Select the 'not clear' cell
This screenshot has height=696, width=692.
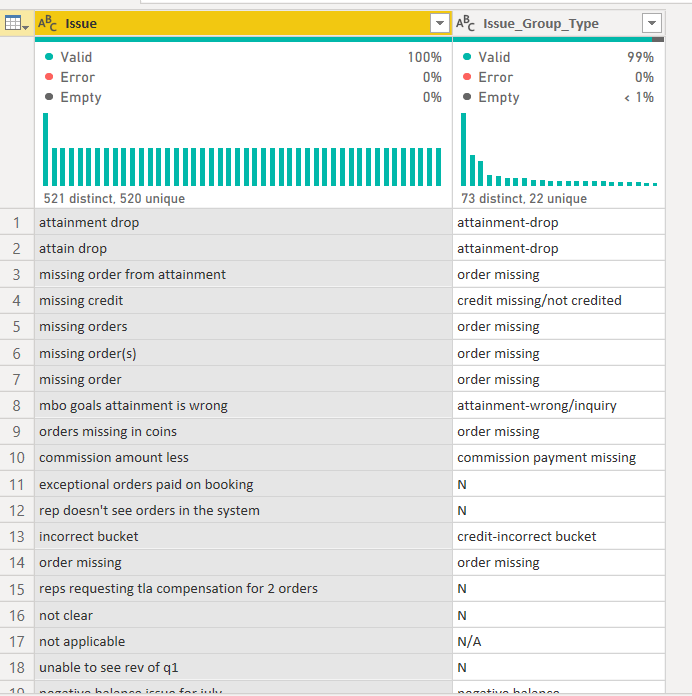243,615
